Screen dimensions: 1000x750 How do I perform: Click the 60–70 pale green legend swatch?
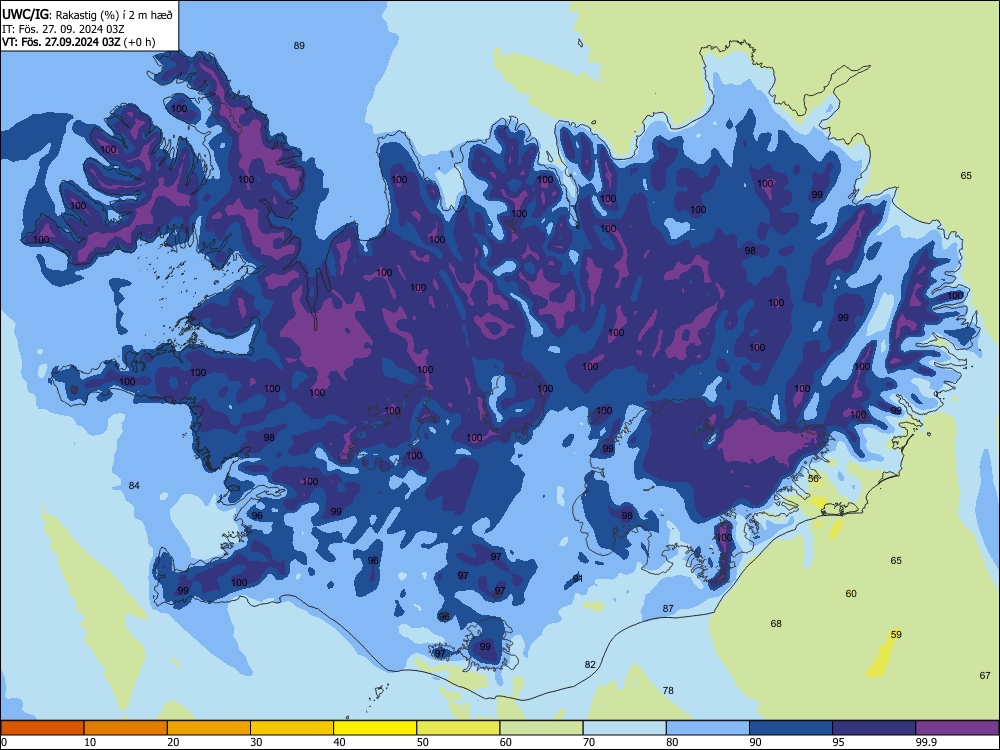click(x=541, y=728)
